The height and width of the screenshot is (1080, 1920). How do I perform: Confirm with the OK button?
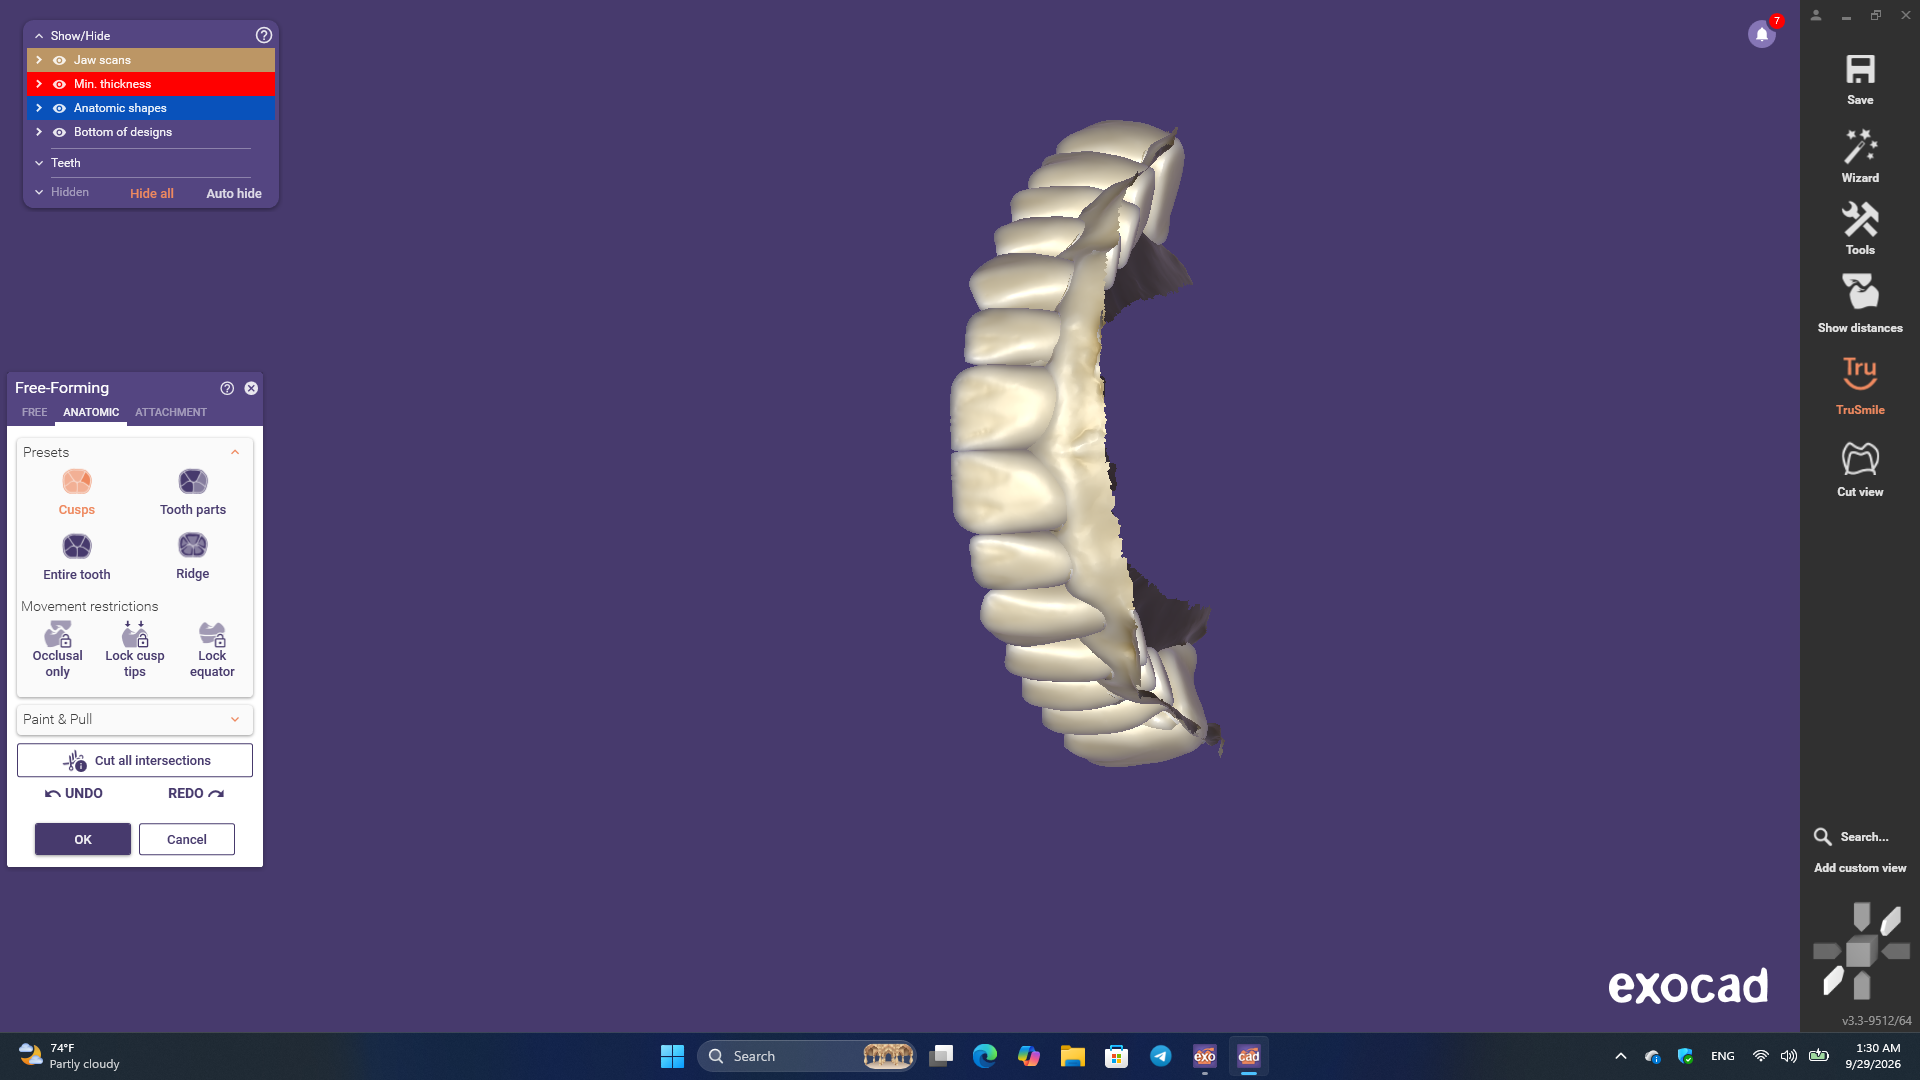coord(83,839)
